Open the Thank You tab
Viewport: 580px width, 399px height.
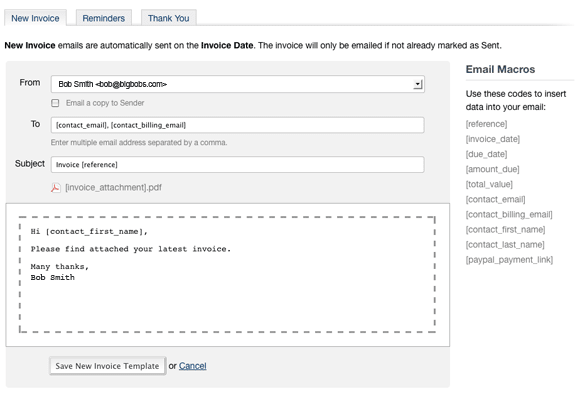(x=169, y=18)
